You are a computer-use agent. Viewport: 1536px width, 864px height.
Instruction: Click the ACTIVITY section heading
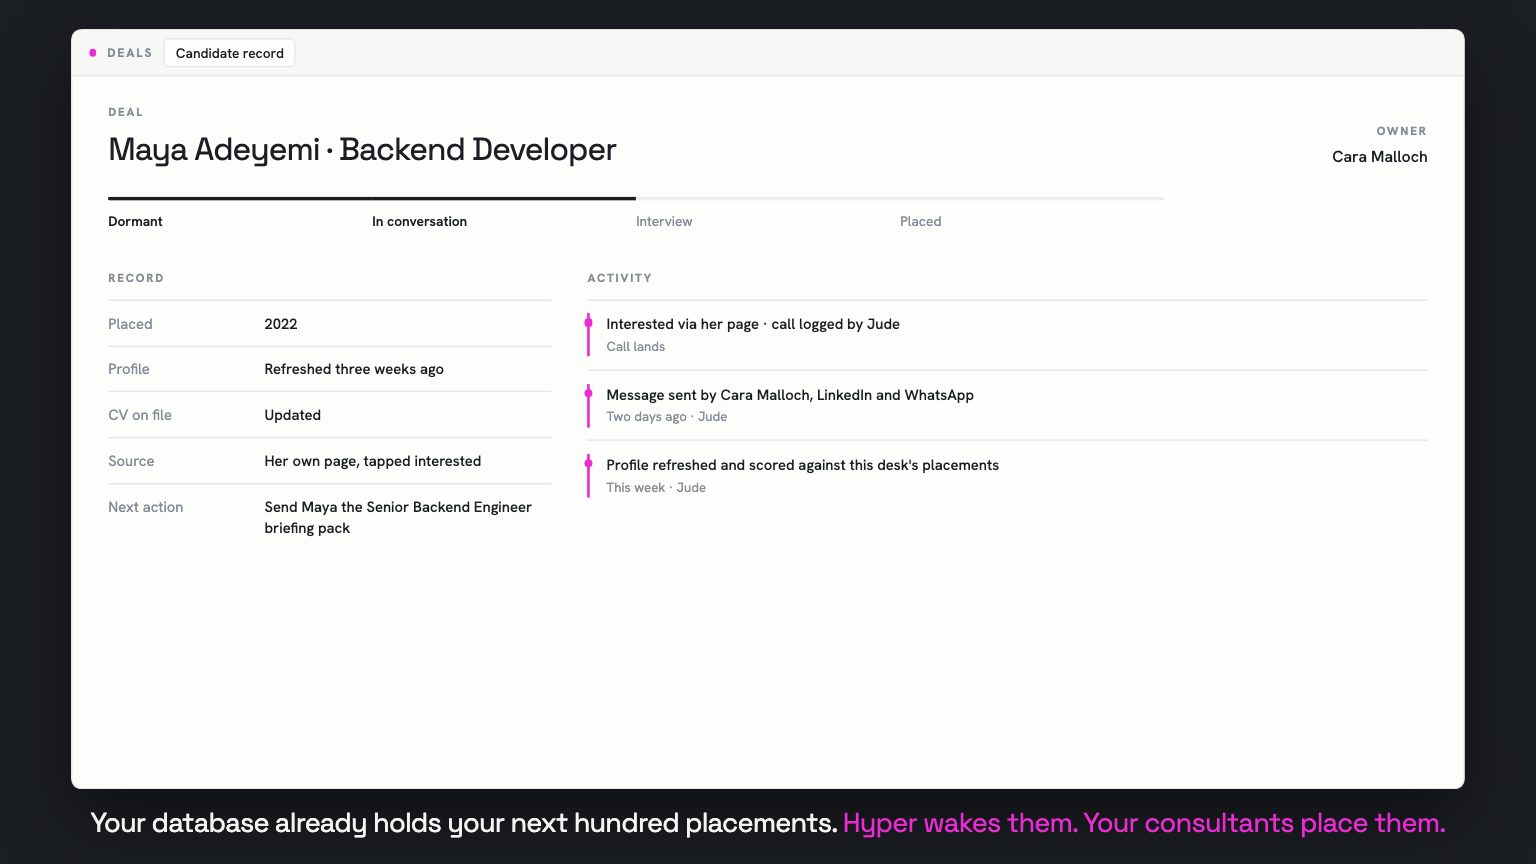619,278
